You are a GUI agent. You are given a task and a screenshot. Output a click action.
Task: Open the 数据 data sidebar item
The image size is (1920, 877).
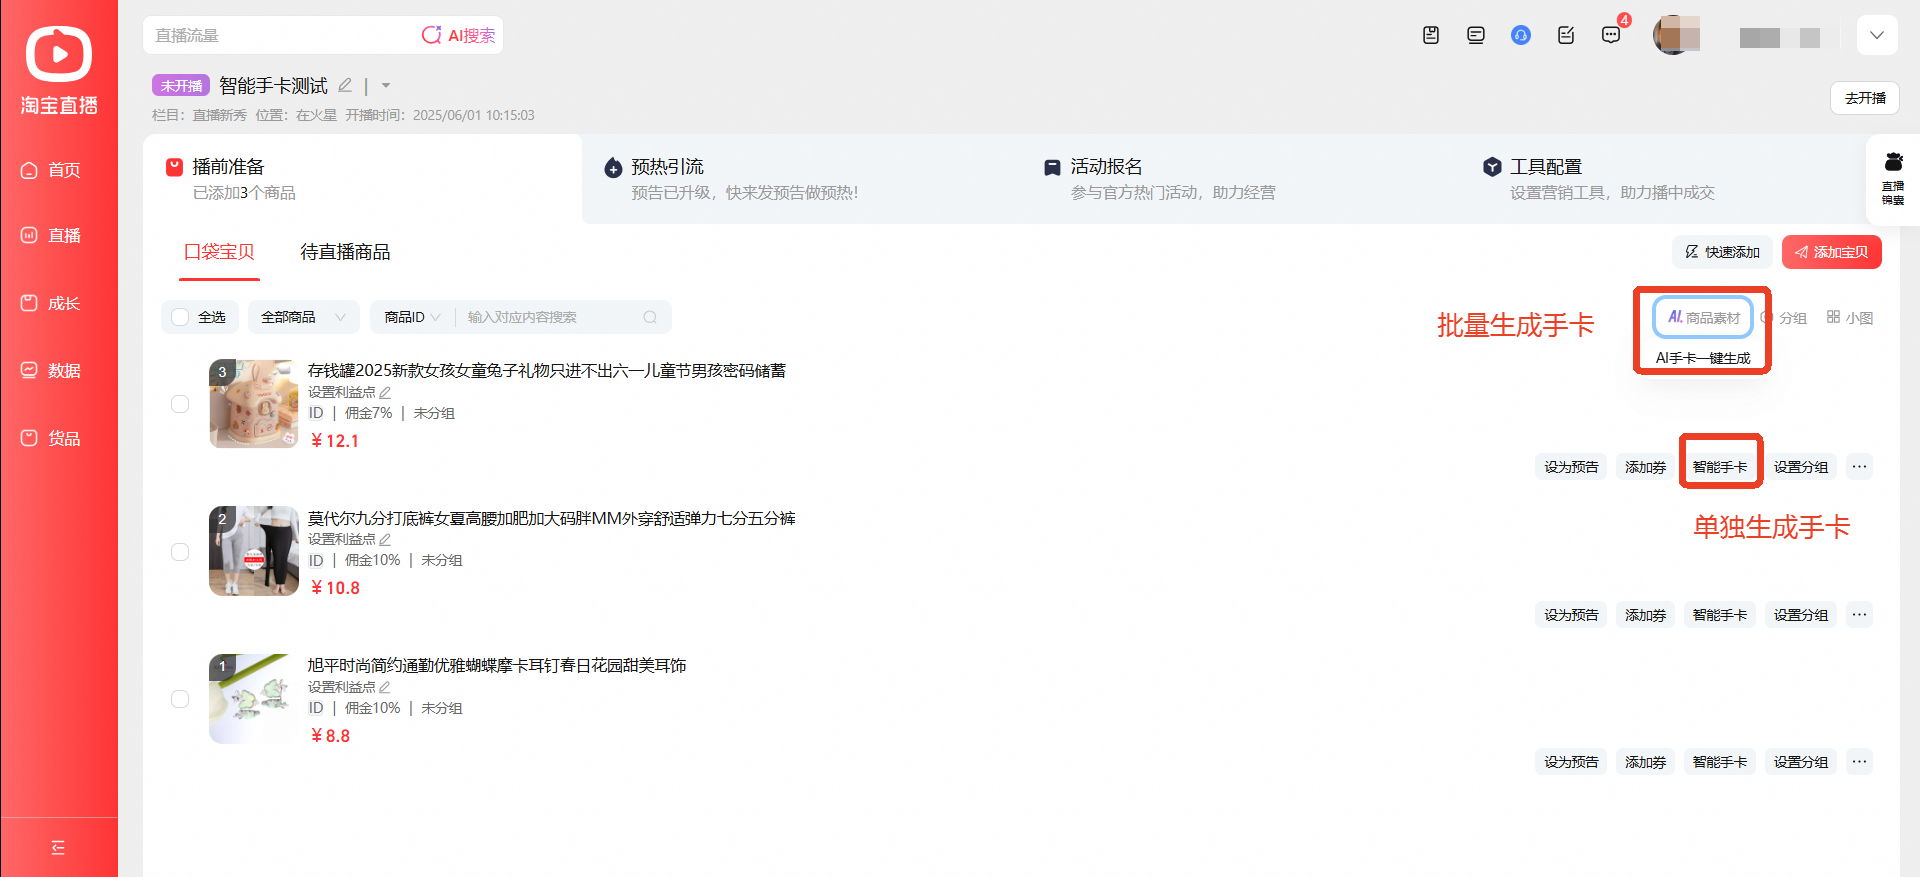51,370
